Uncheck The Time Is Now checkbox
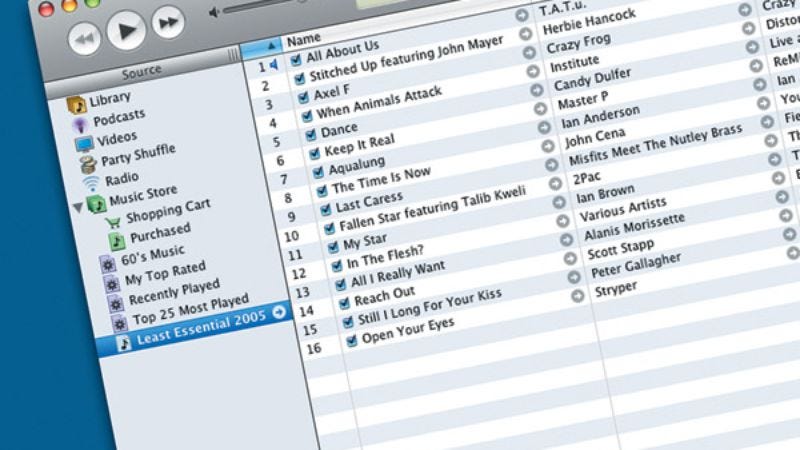The image size is (800, 450). 321,191
